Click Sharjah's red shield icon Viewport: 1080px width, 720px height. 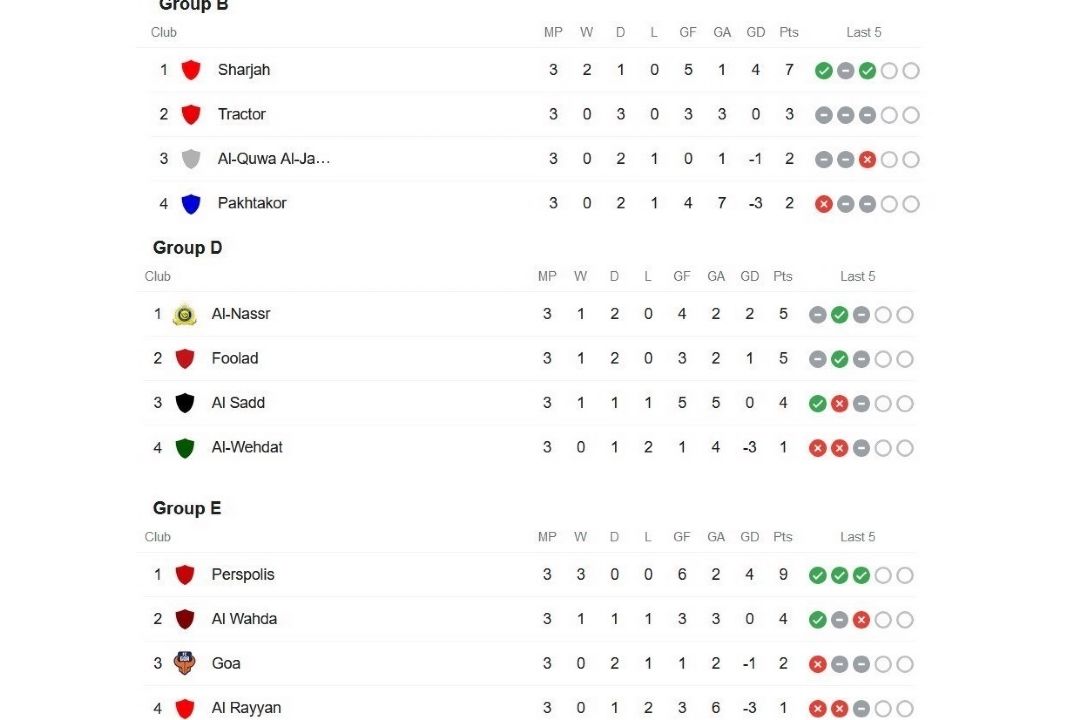[191, 70]
